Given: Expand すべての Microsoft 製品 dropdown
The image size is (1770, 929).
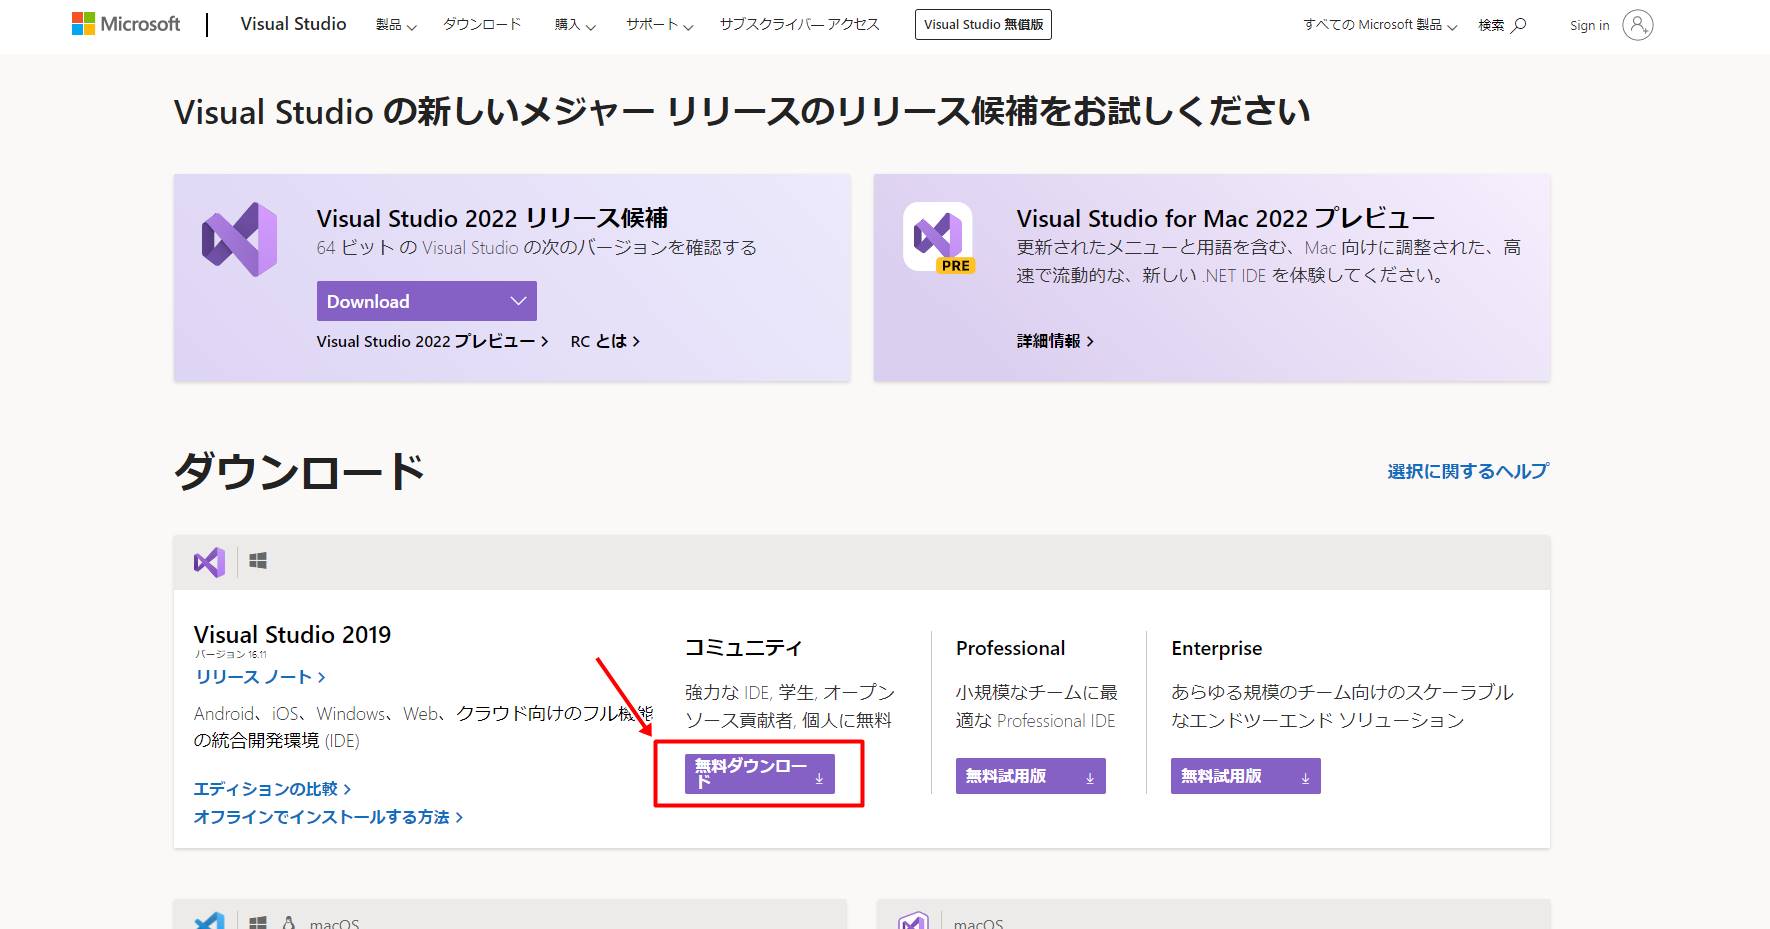Looking at the screenshot, I should (1380, 25).
